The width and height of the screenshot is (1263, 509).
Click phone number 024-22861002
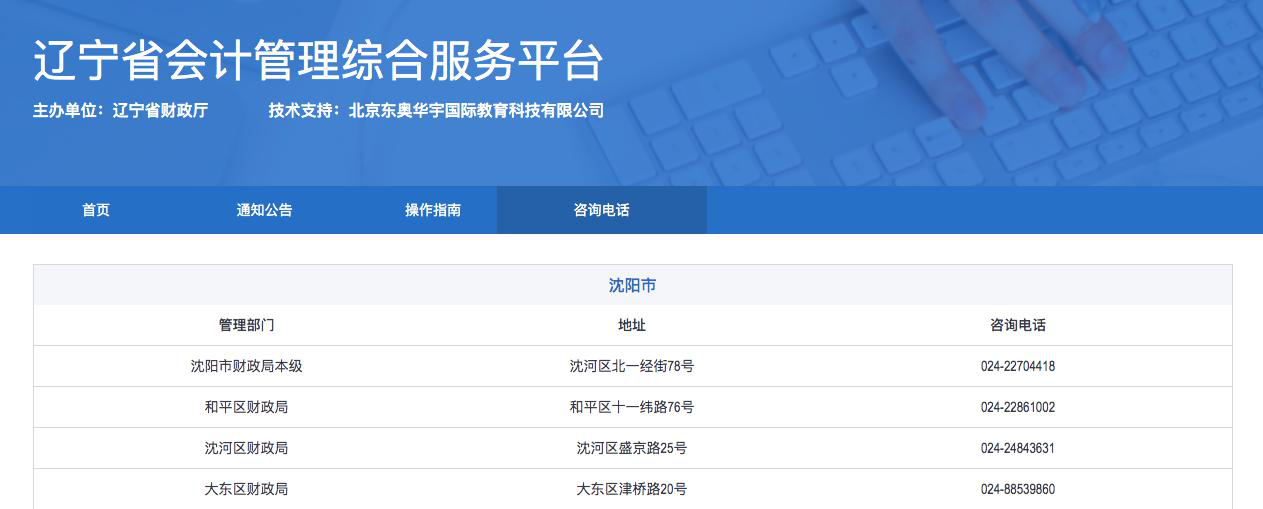pyautogui.click(x=1017, y=407)
